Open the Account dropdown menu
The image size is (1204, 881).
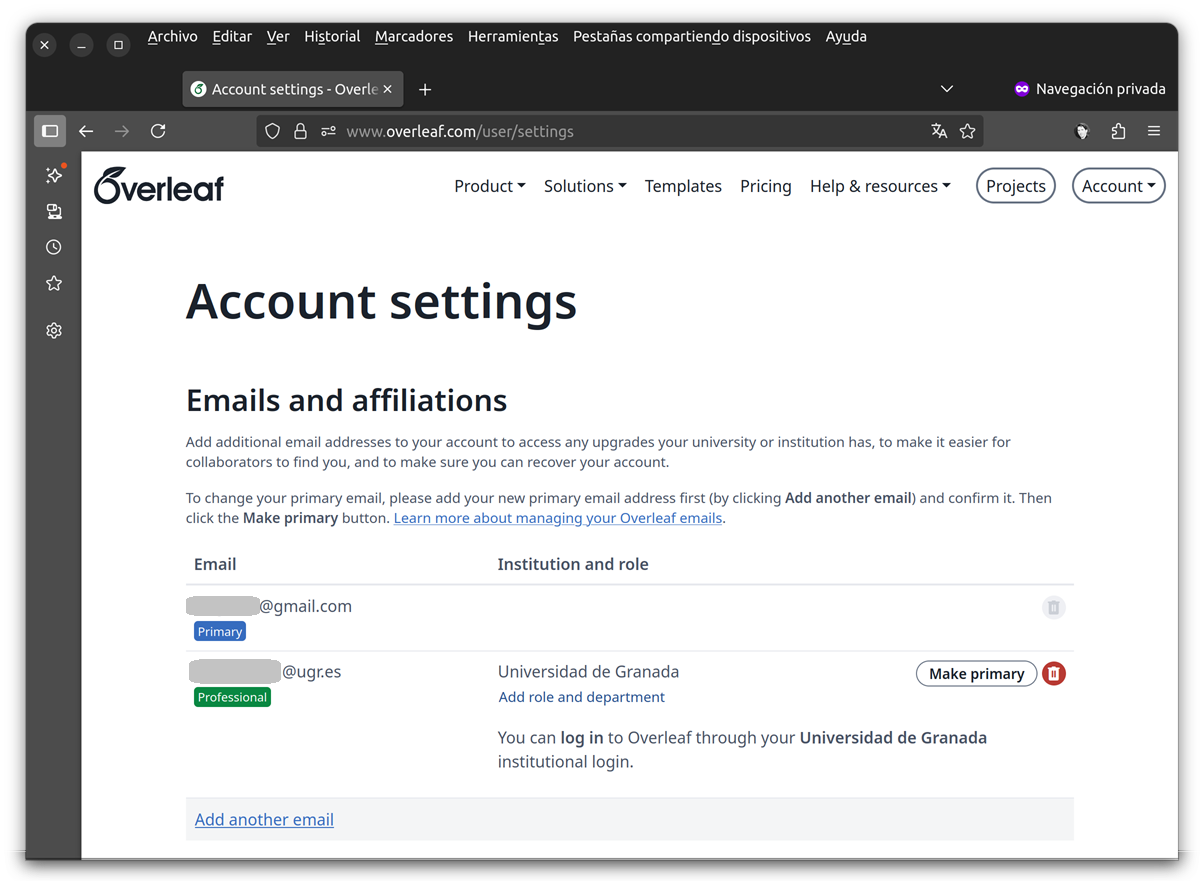[1118, 186]
